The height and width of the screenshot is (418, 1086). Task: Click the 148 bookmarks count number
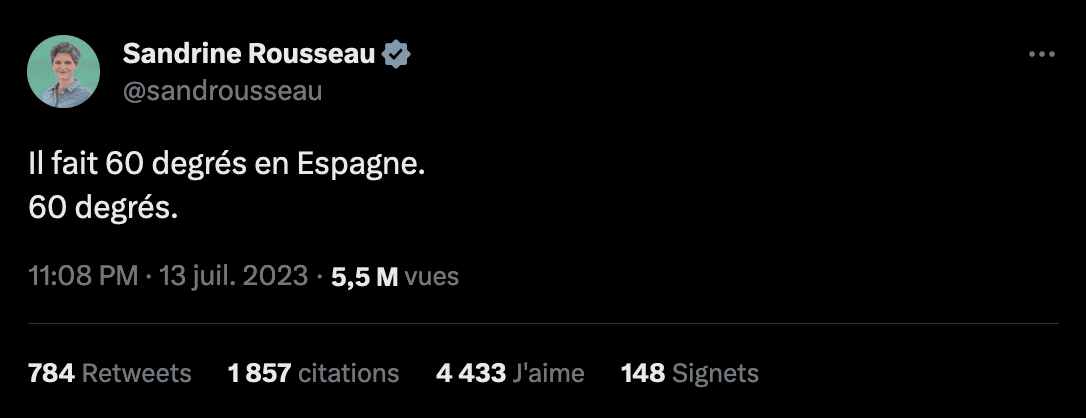coord(643,373)
